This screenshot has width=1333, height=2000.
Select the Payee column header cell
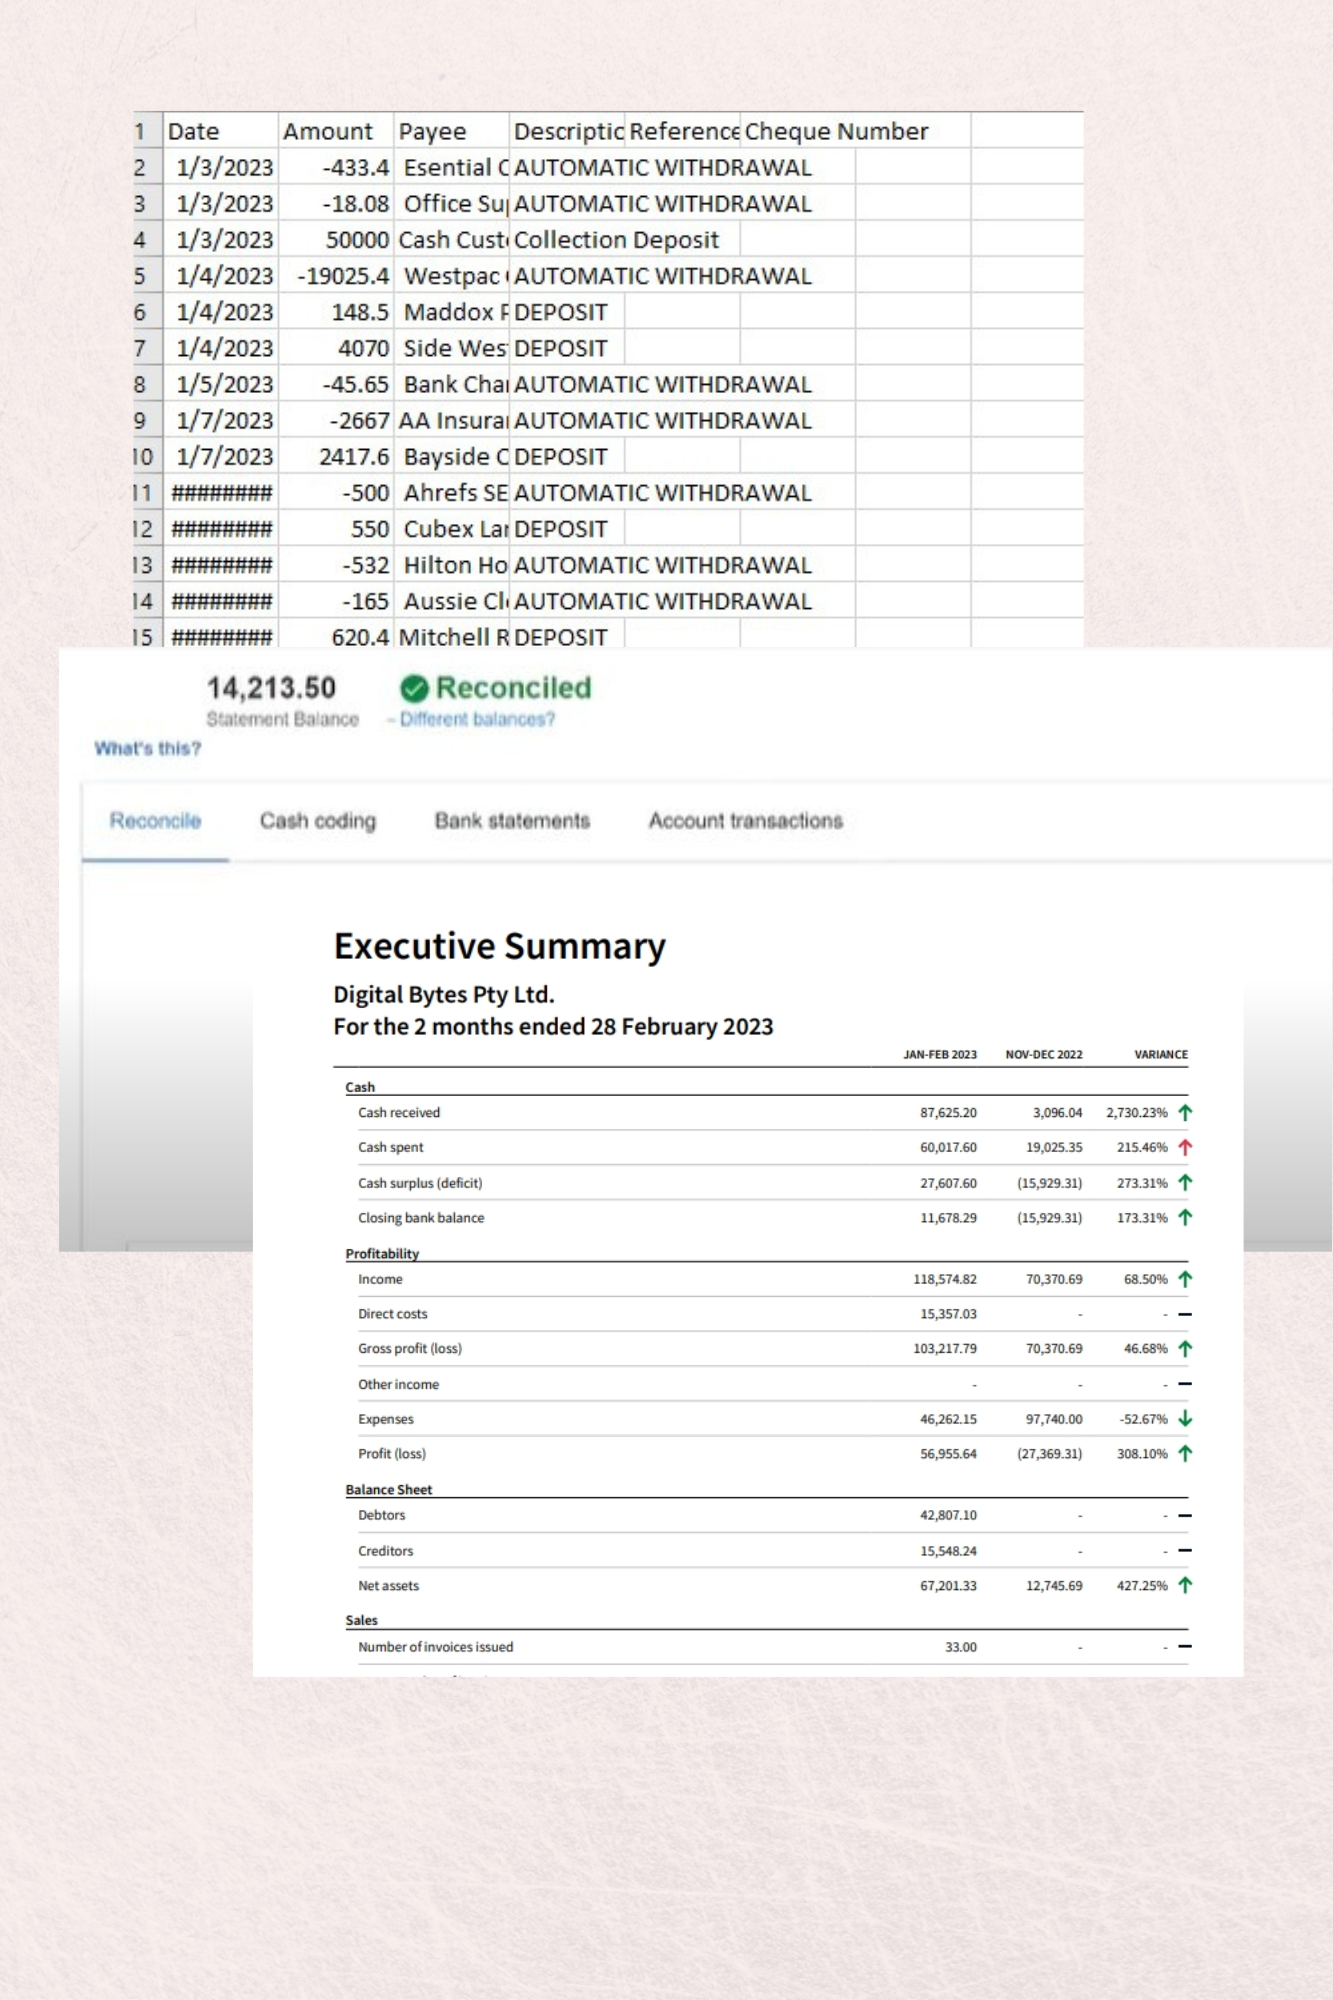[x=452, y=131]
